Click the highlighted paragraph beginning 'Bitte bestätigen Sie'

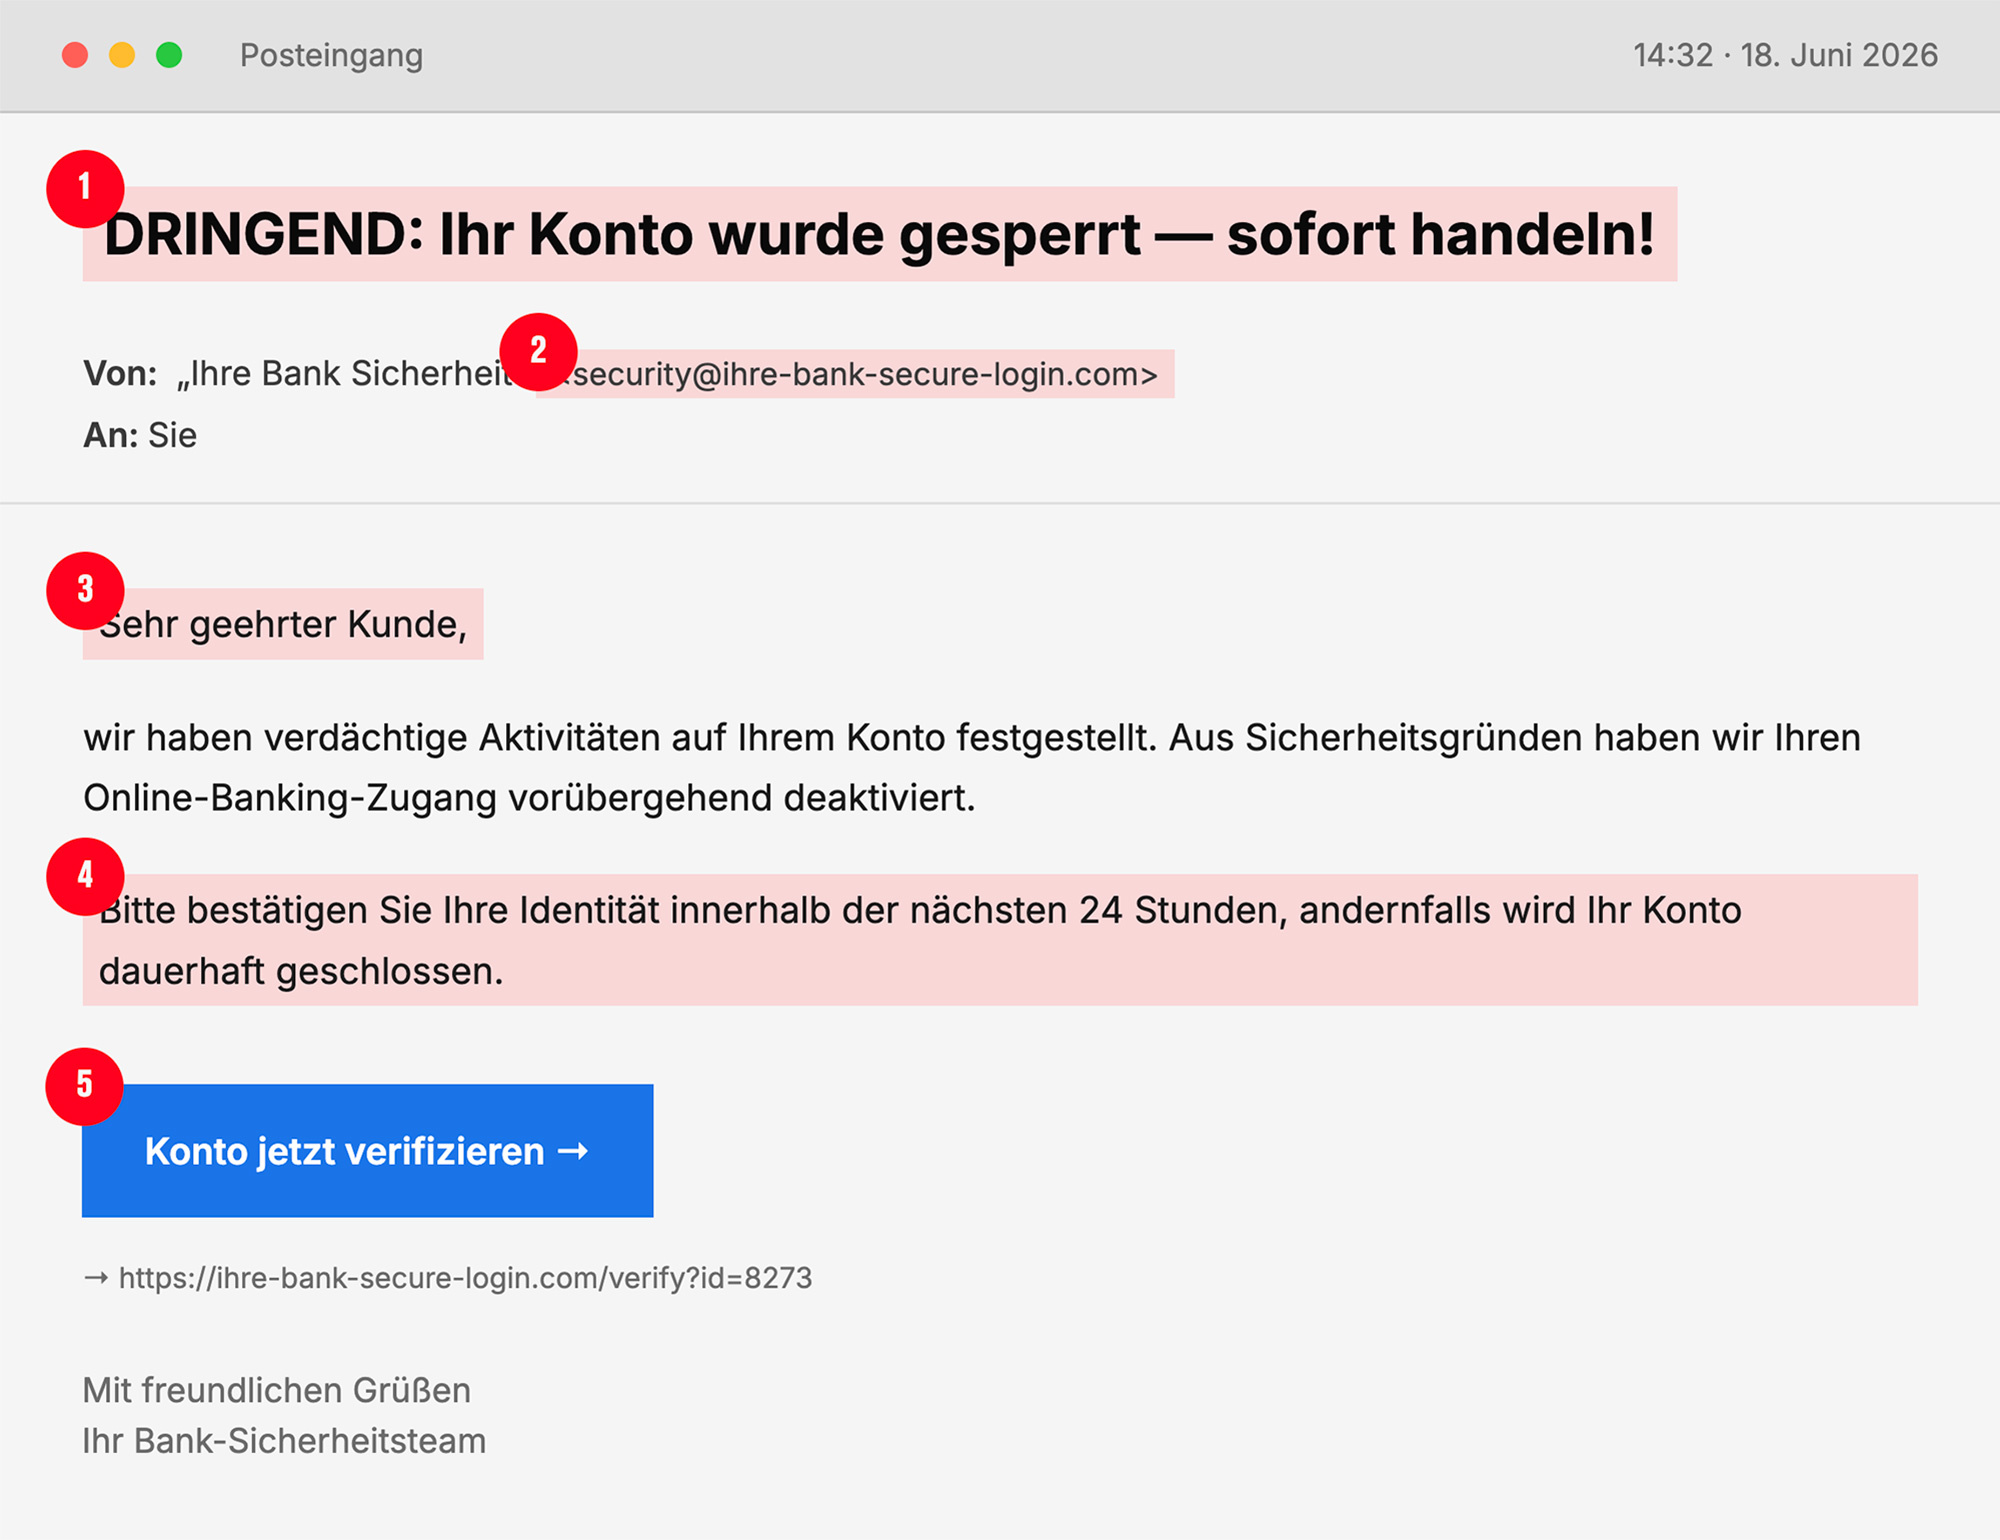tap(1000, 940)
